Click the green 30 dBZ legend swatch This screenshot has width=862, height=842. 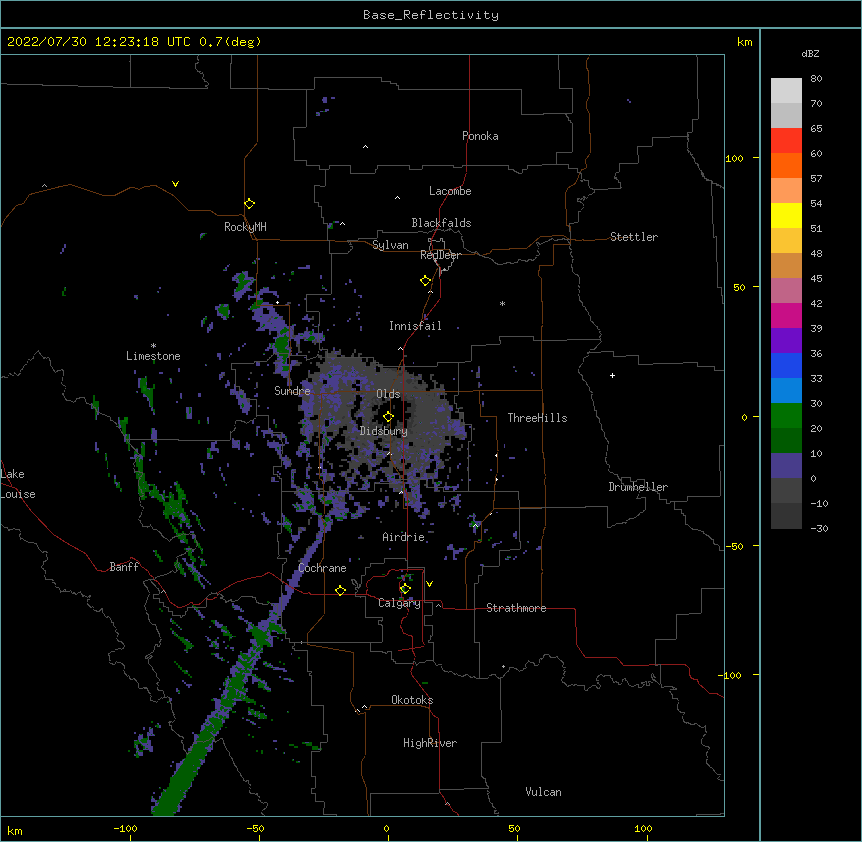[x=786, y=416]
